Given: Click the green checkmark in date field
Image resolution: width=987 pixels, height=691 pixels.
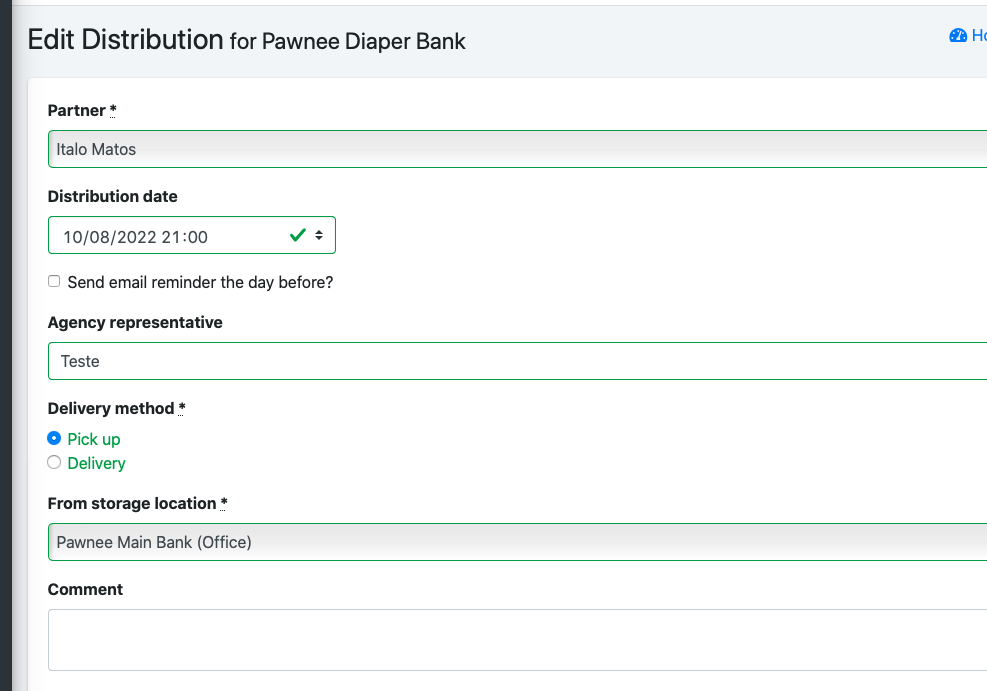Looking at the screenshot, I should [x=298, y=235].
